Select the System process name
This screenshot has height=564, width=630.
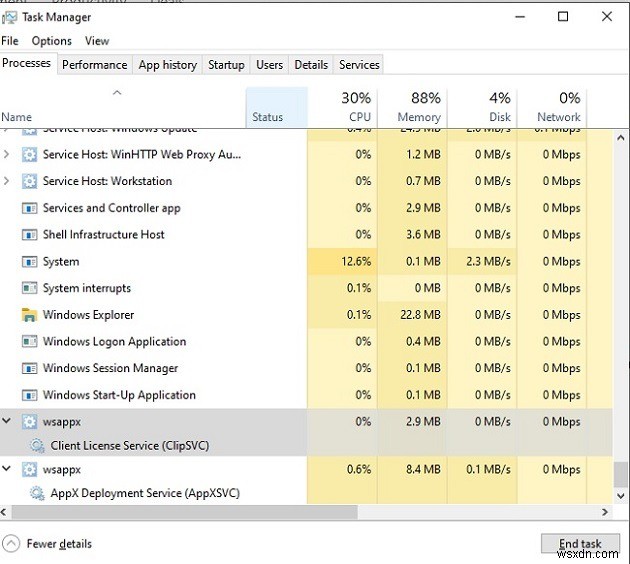[x=61, y=262]
